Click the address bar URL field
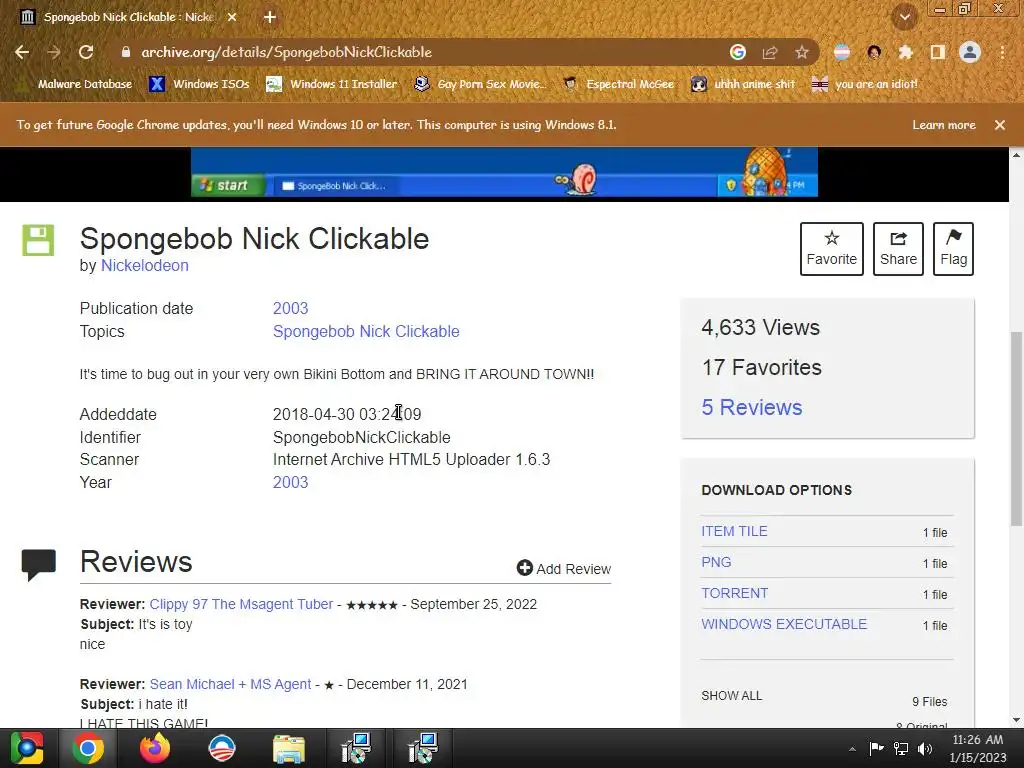The image size is (1024, 768). tap(418, 52)
